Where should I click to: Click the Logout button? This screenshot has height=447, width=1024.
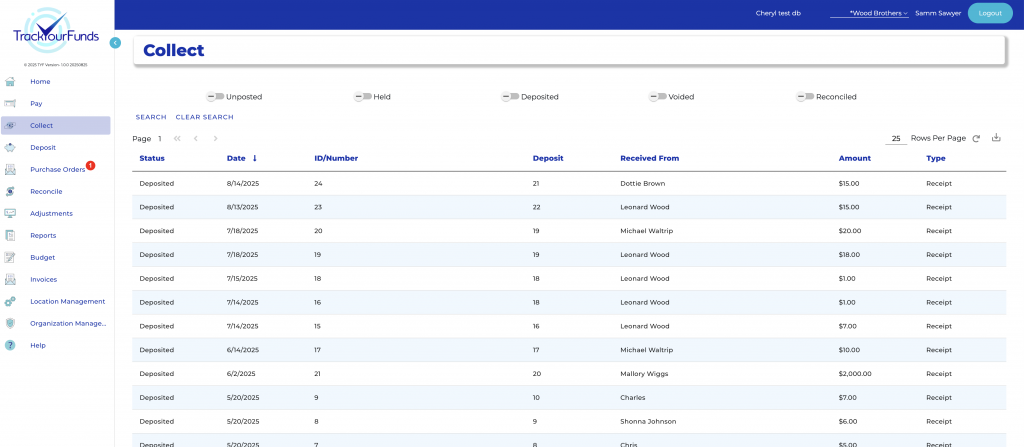point(990,14)
